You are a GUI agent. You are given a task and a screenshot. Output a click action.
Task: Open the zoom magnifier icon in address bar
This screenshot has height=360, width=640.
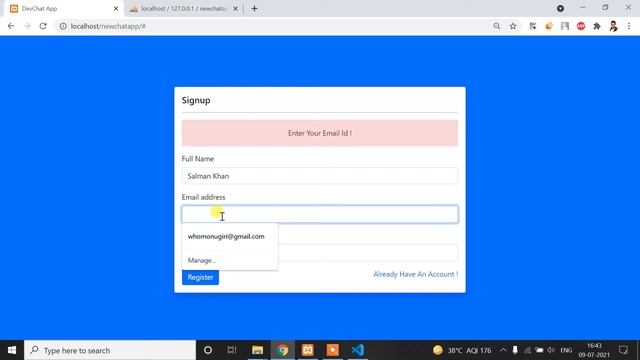[496, 26]
